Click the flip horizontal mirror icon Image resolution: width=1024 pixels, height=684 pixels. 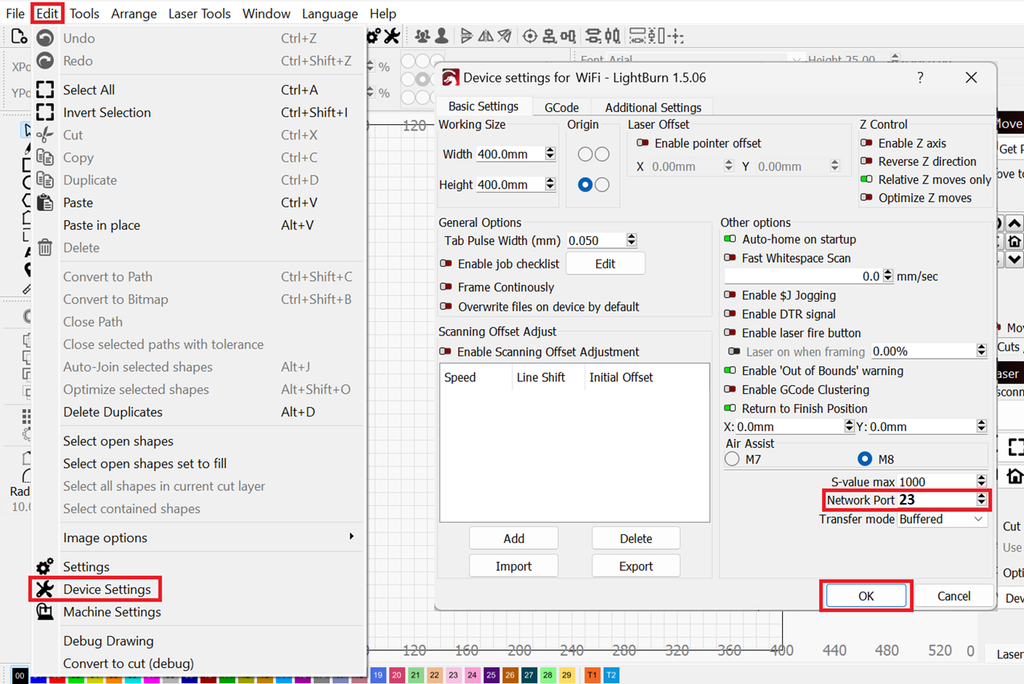point(485,35)
